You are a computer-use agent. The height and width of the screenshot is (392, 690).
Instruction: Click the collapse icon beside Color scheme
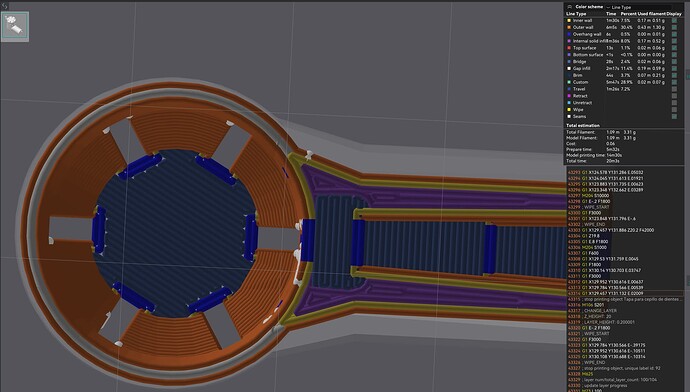[569, 7]
